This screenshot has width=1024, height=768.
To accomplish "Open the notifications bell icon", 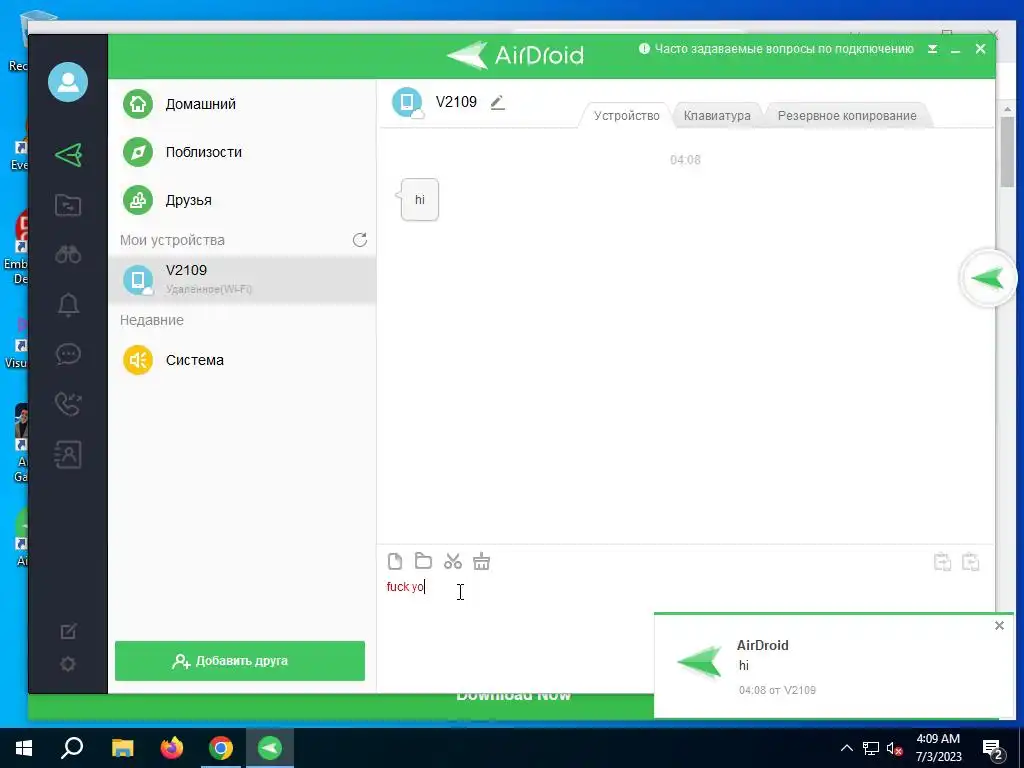I will coord(68,304).
